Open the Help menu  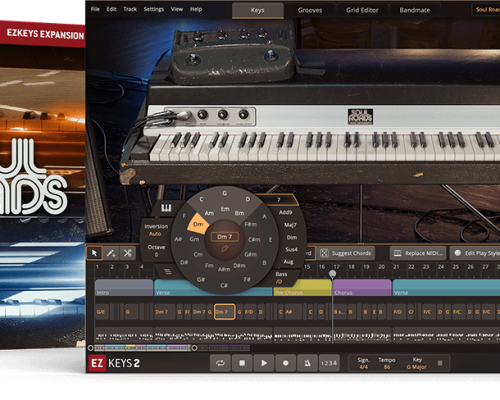pos(196,9)
